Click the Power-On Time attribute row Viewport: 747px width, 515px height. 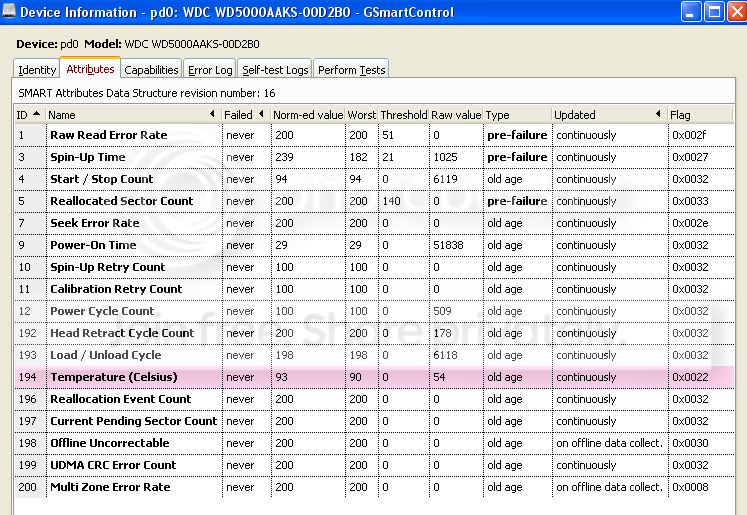[93, 245]
